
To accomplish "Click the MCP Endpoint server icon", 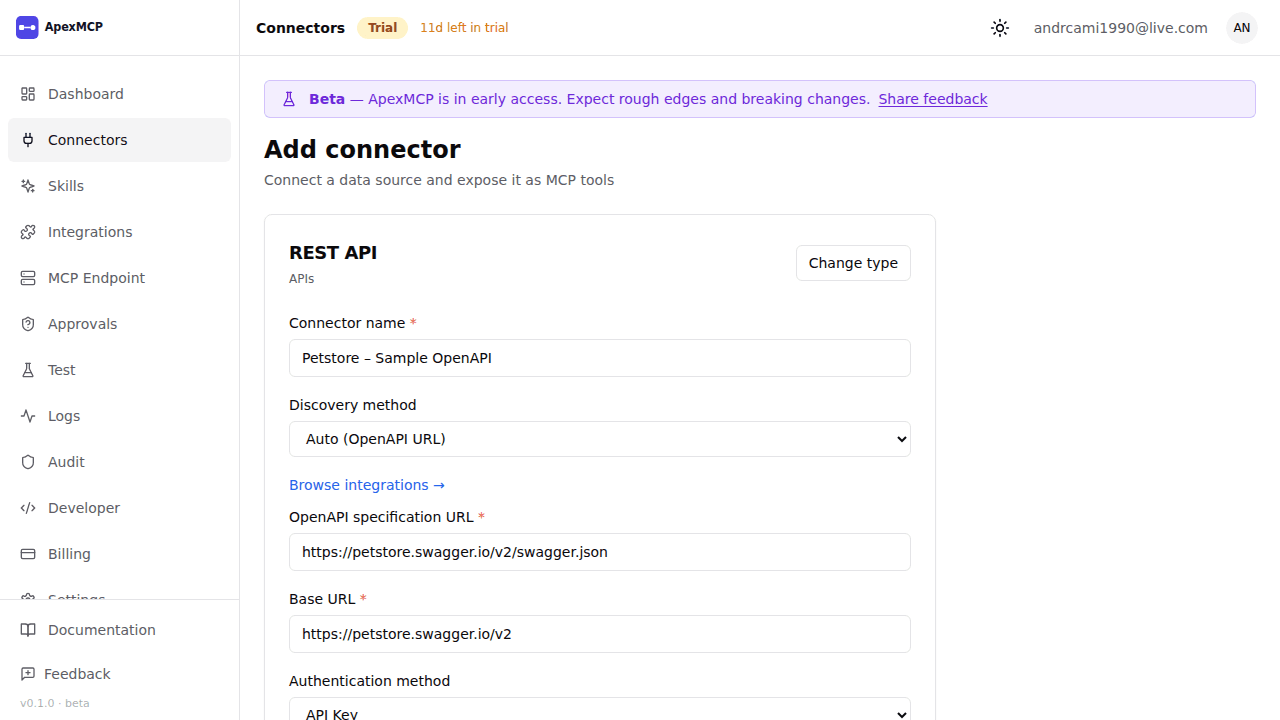I will [28, 278].
